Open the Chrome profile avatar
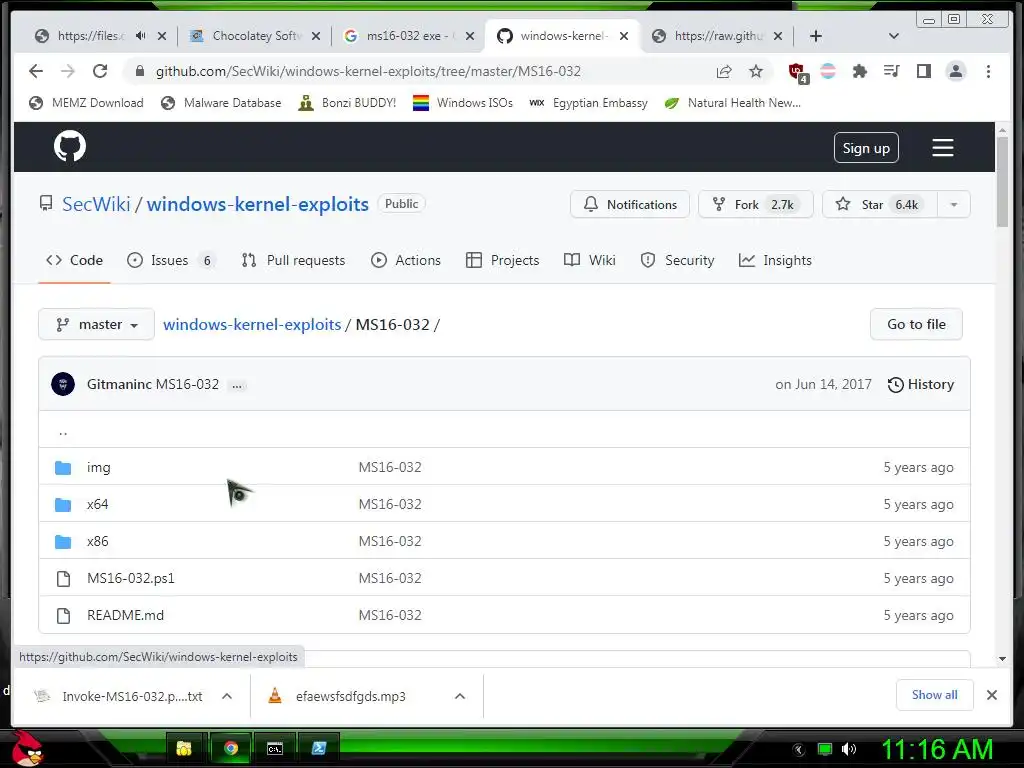Image resolution: width=1024 pixels, height=768 pixels. (x=955, y=71)
